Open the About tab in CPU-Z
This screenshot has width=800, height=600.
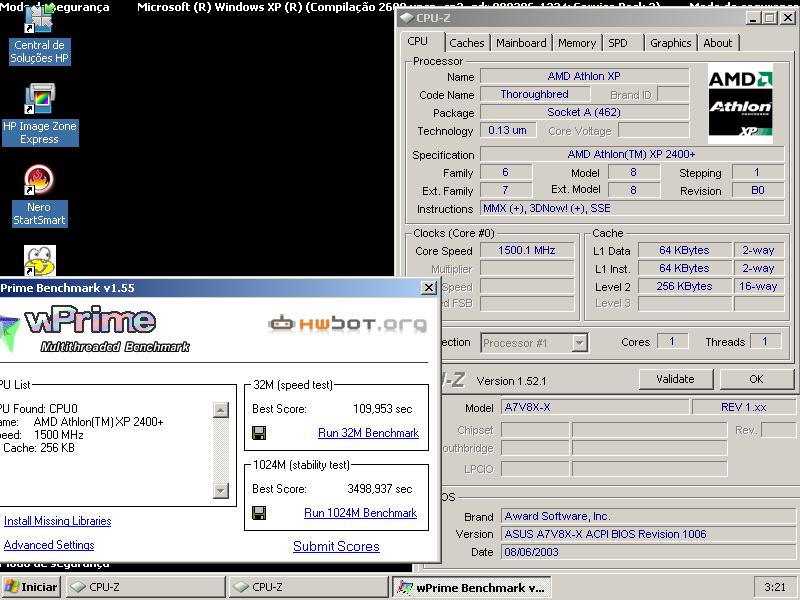[718, 43]
